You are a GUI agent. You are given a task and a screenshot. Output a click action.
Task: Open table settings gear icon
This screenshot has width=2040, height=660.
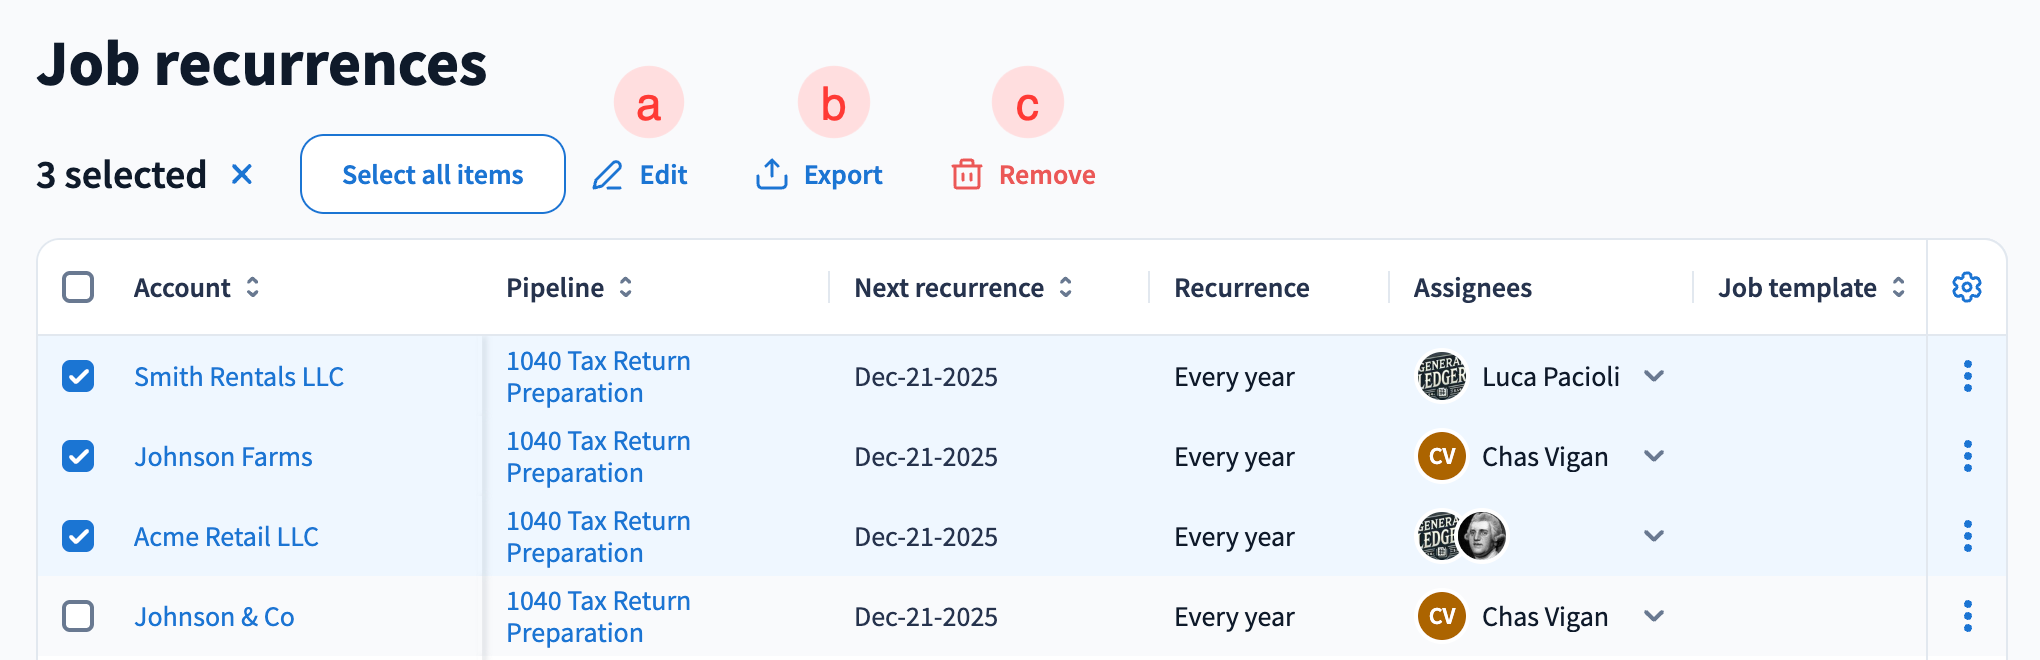[x=1966, y=287]
